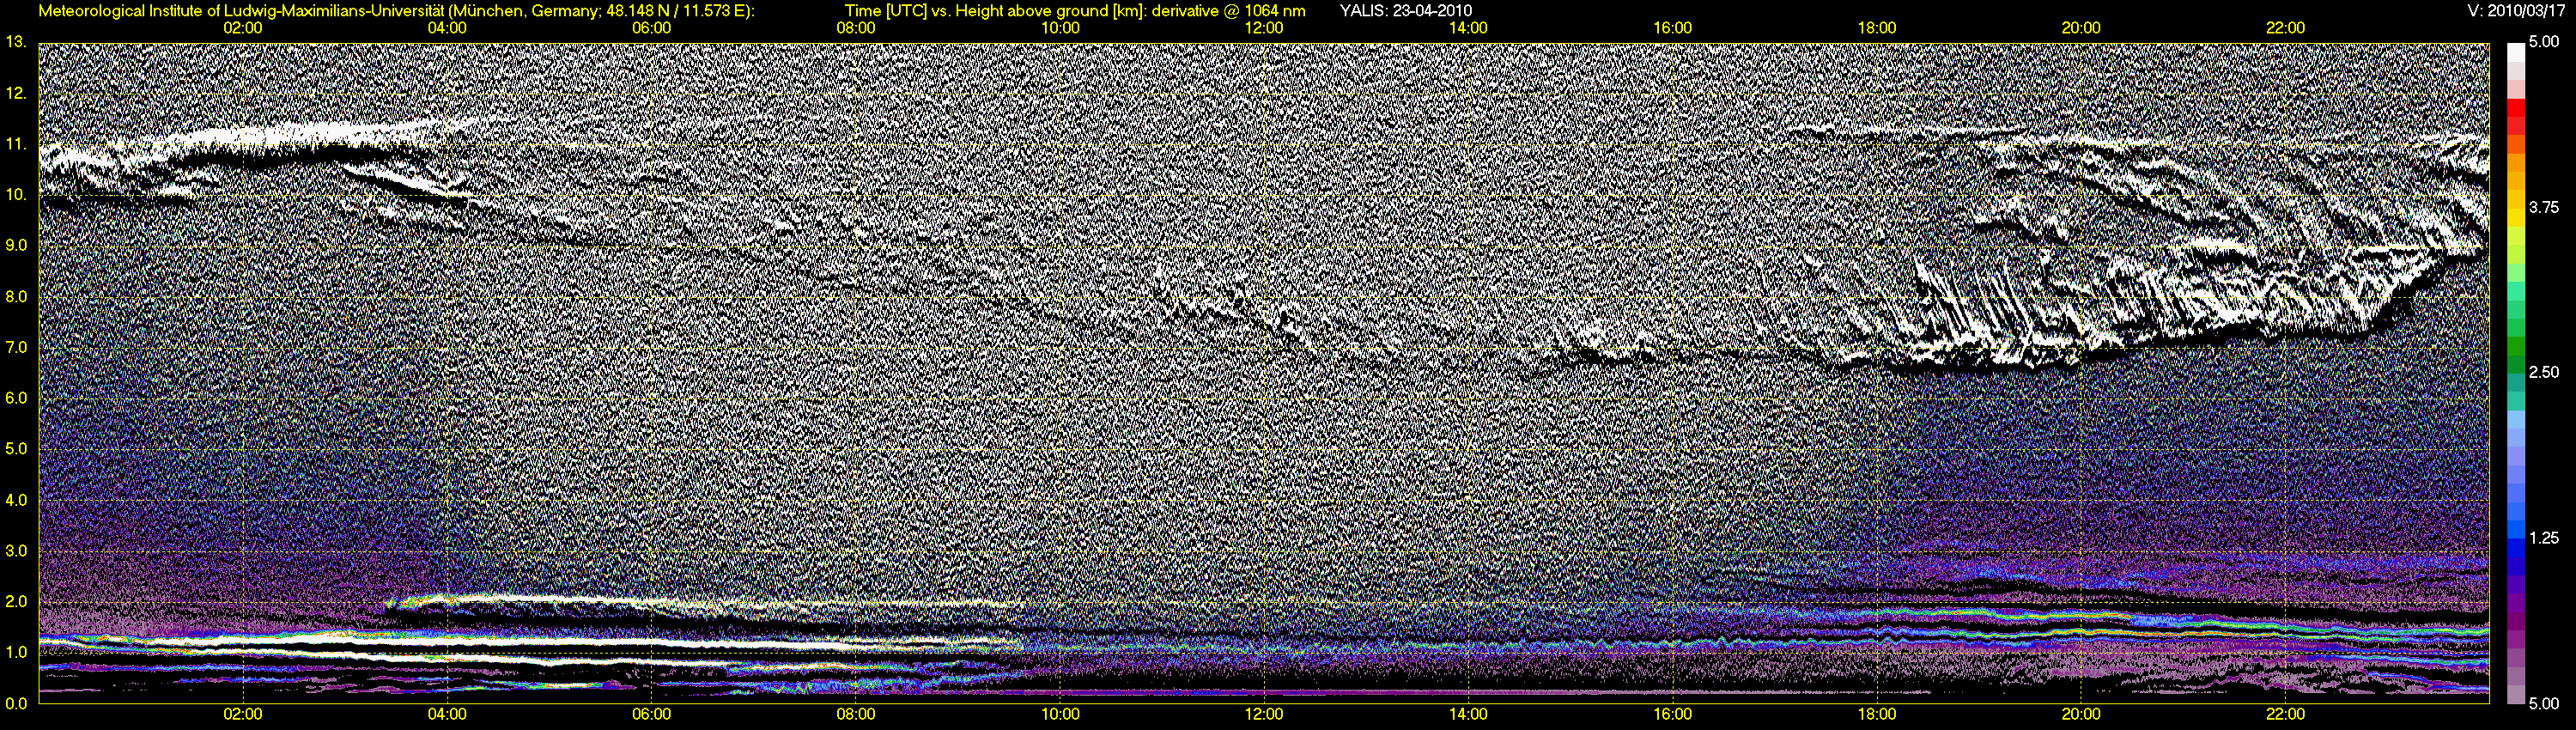Select the 9.0 km height axis label
2576x730 pixels.
[15, 245]
